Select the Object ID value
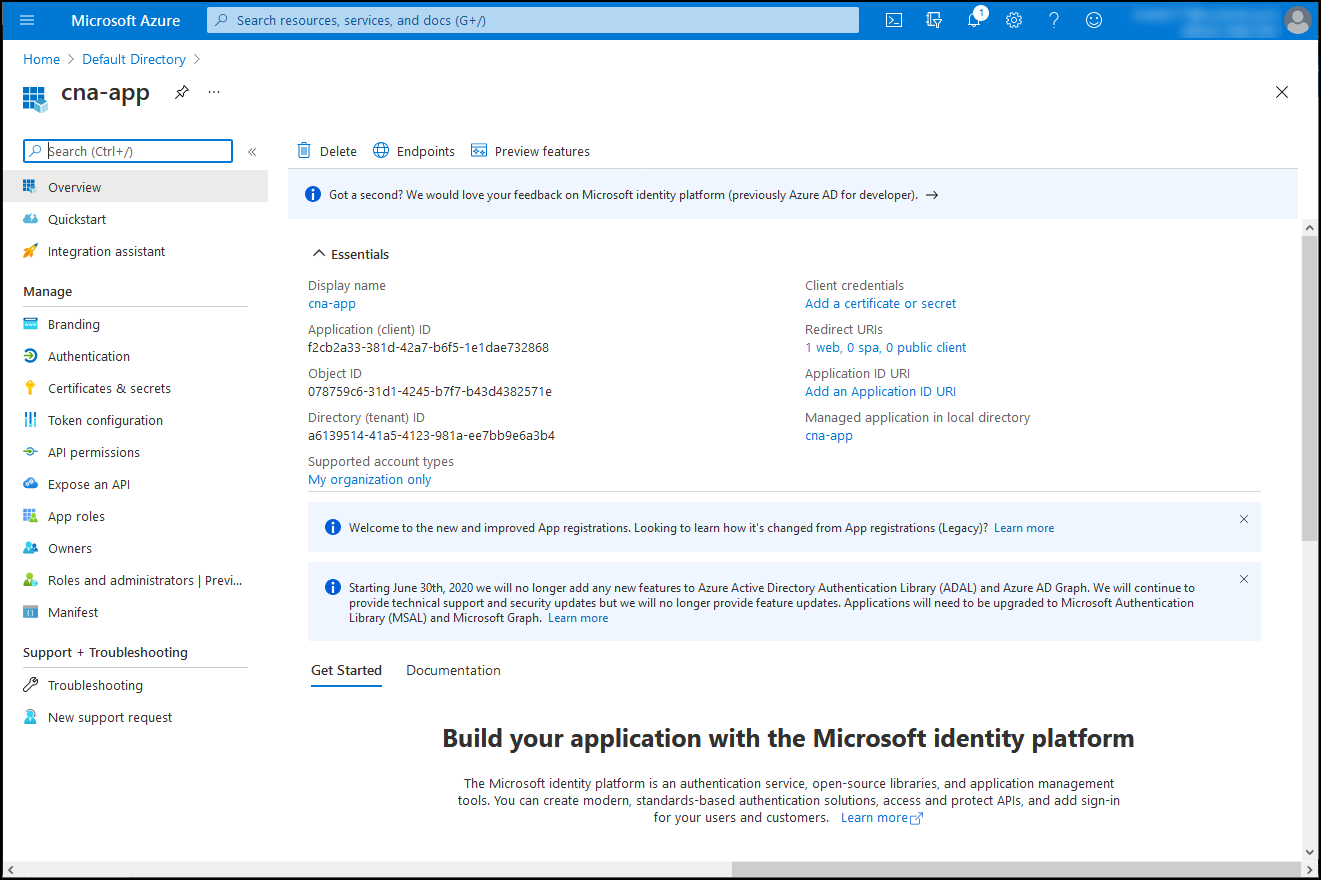This screenshot has height=880, width=1321. click(430, 392)
